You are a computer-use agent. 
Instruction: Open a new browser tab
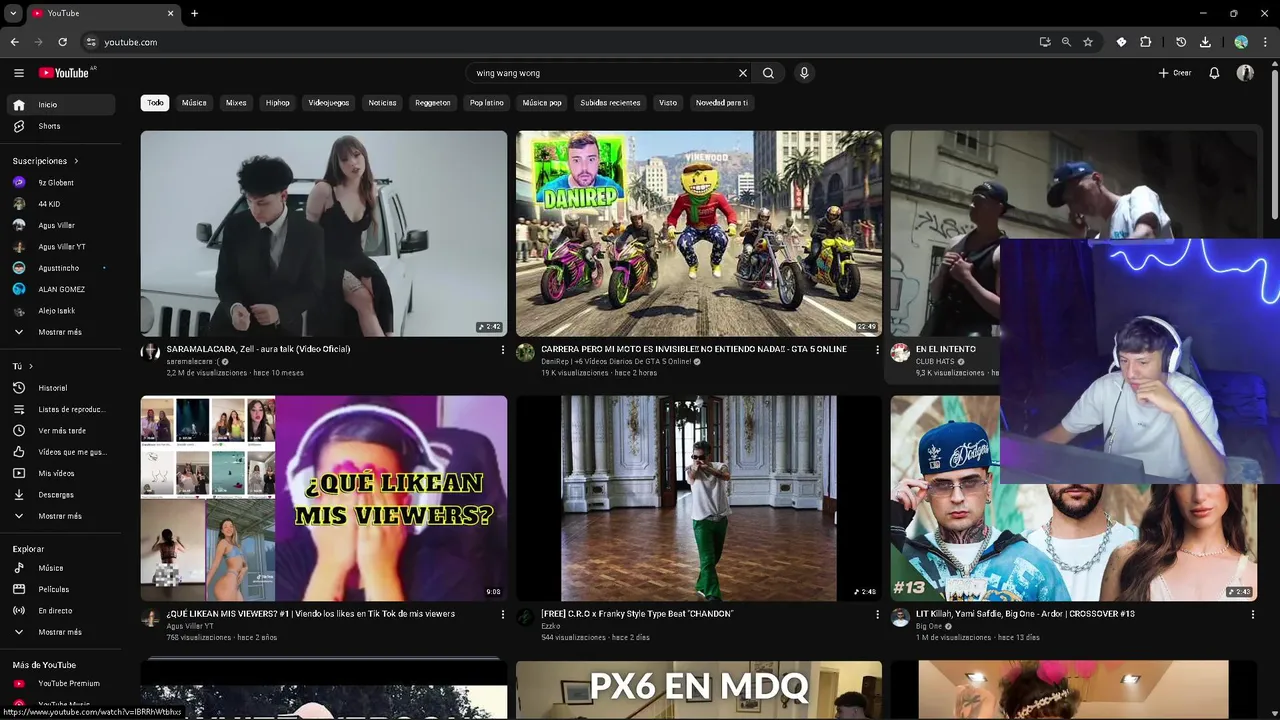click(194, 13)
